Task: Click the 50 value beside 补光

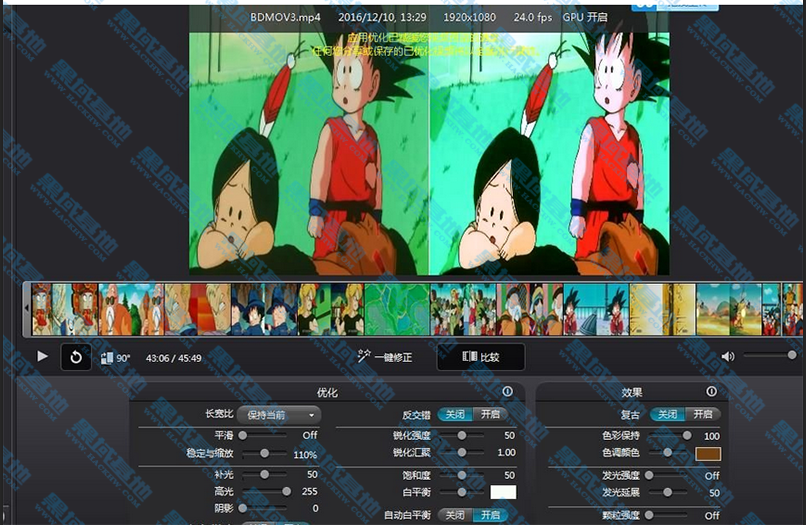Action: coord(312,474)
